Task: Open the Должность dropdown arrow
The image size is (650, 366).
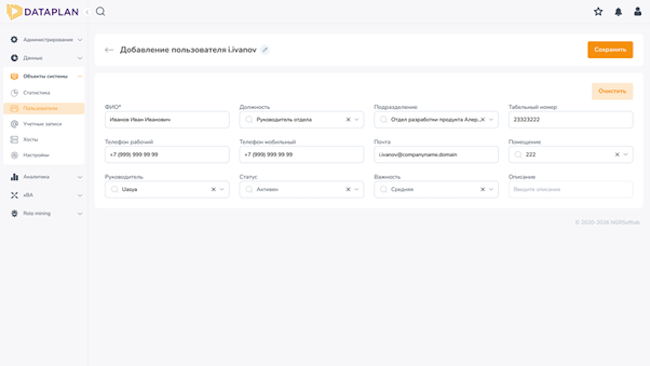Action: click(357, 120)
